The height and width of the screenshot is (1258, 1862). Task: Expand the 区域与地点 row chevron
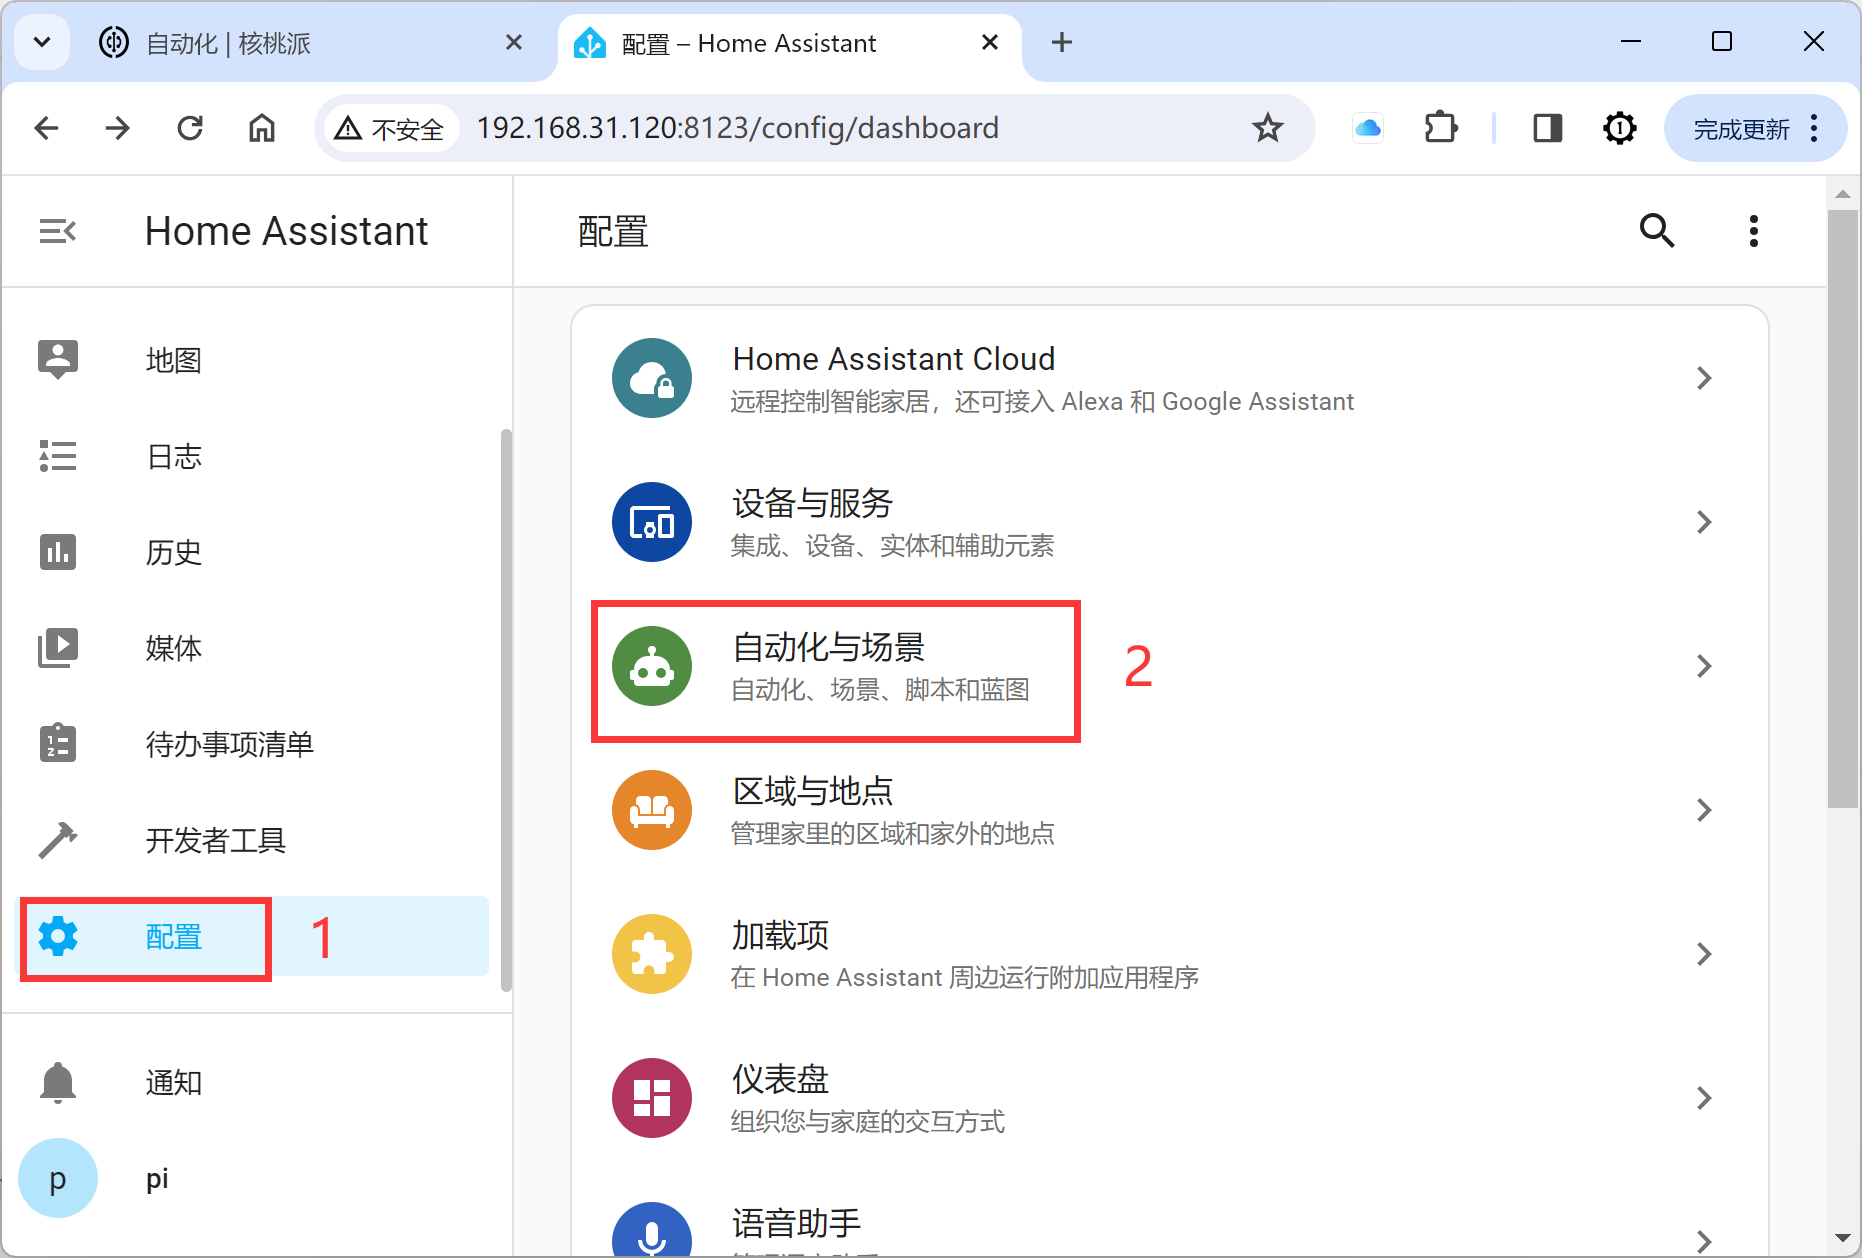[1704, 810]
